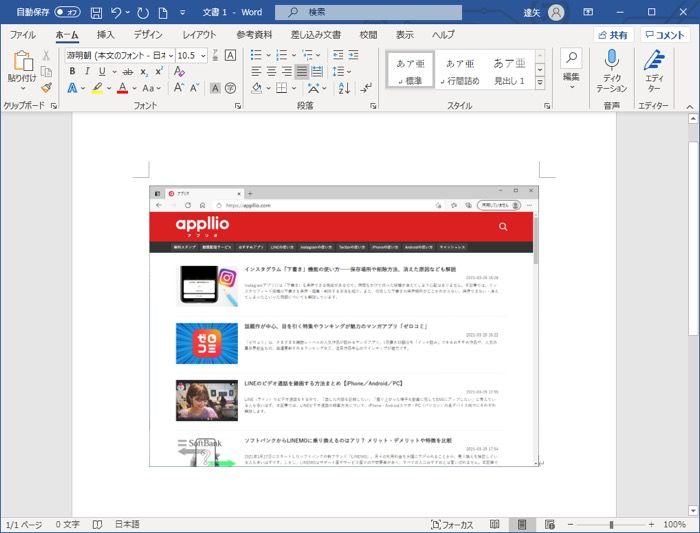
Task: Toggle Show paragraph marks
Action: click(366, 88)
